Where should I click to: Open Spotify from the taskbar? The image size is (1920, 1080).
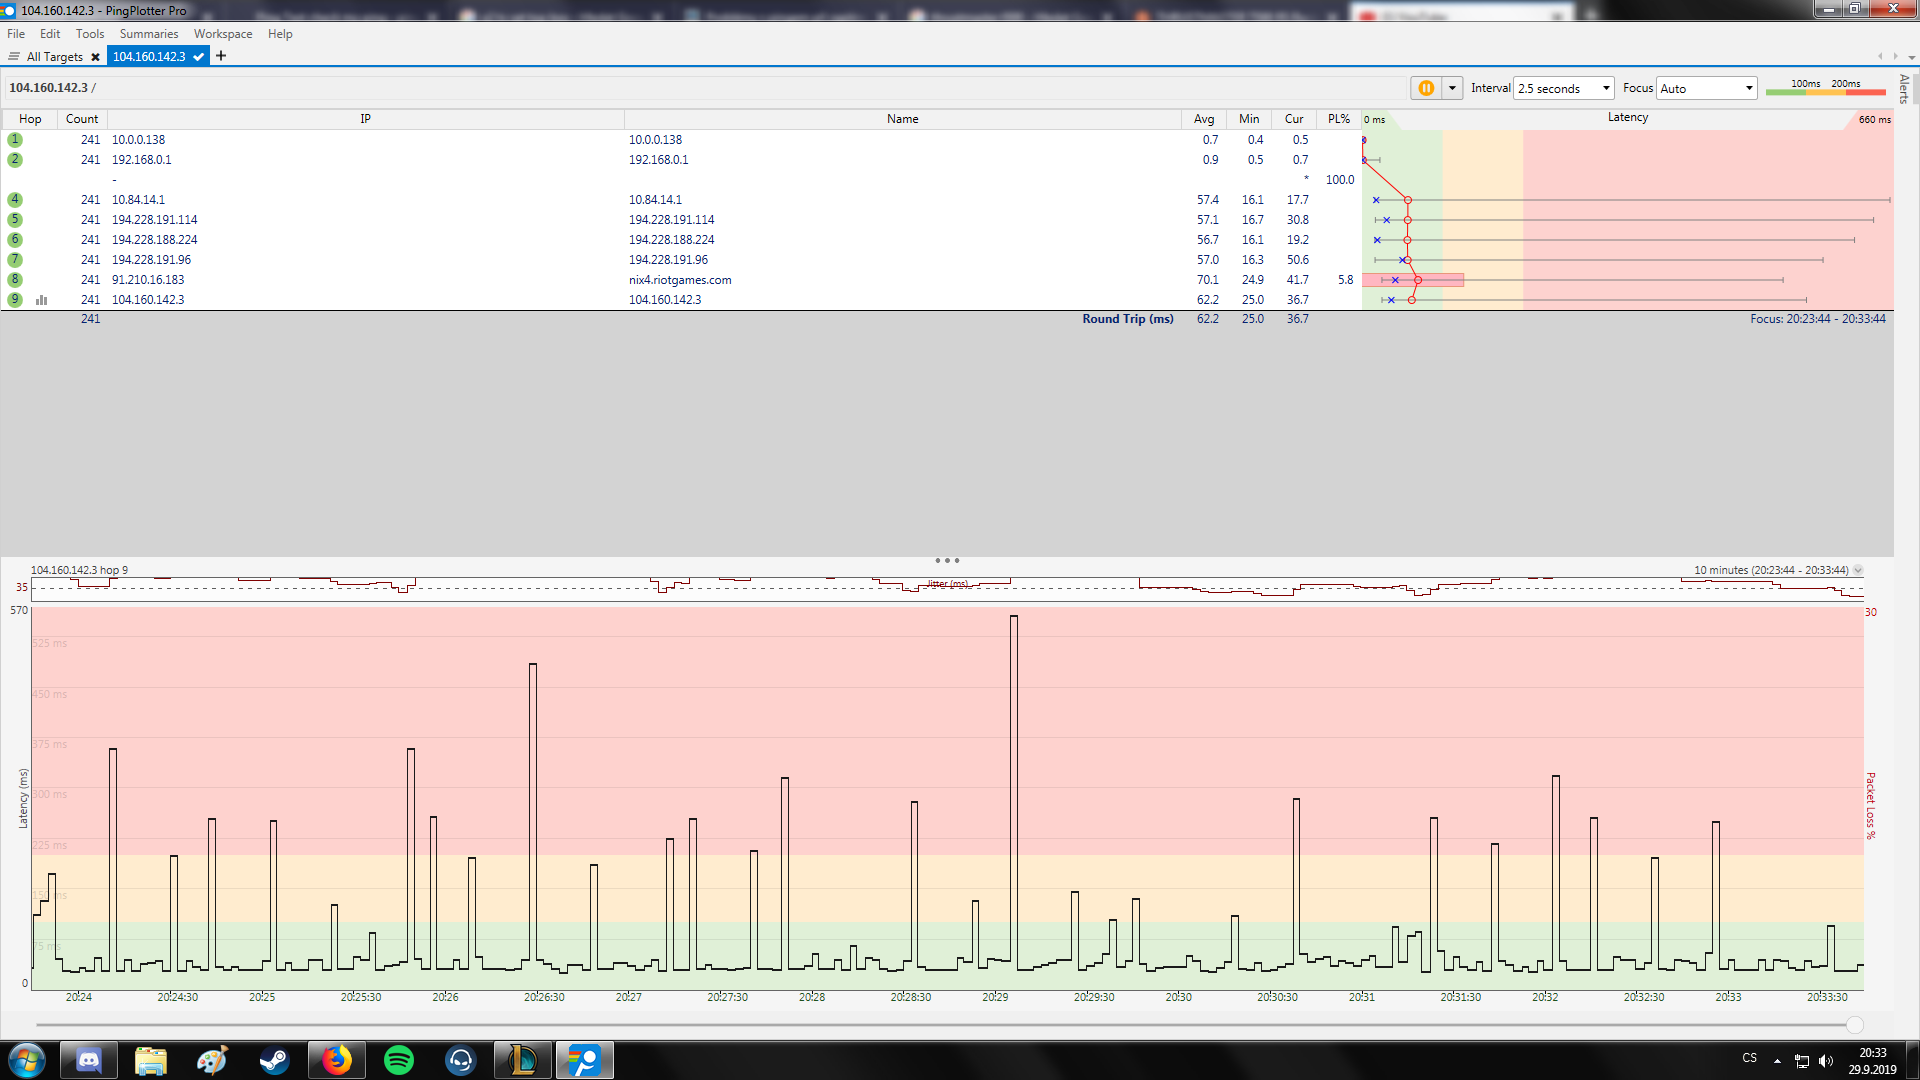pyautogui.click(x=399, y=1060)
